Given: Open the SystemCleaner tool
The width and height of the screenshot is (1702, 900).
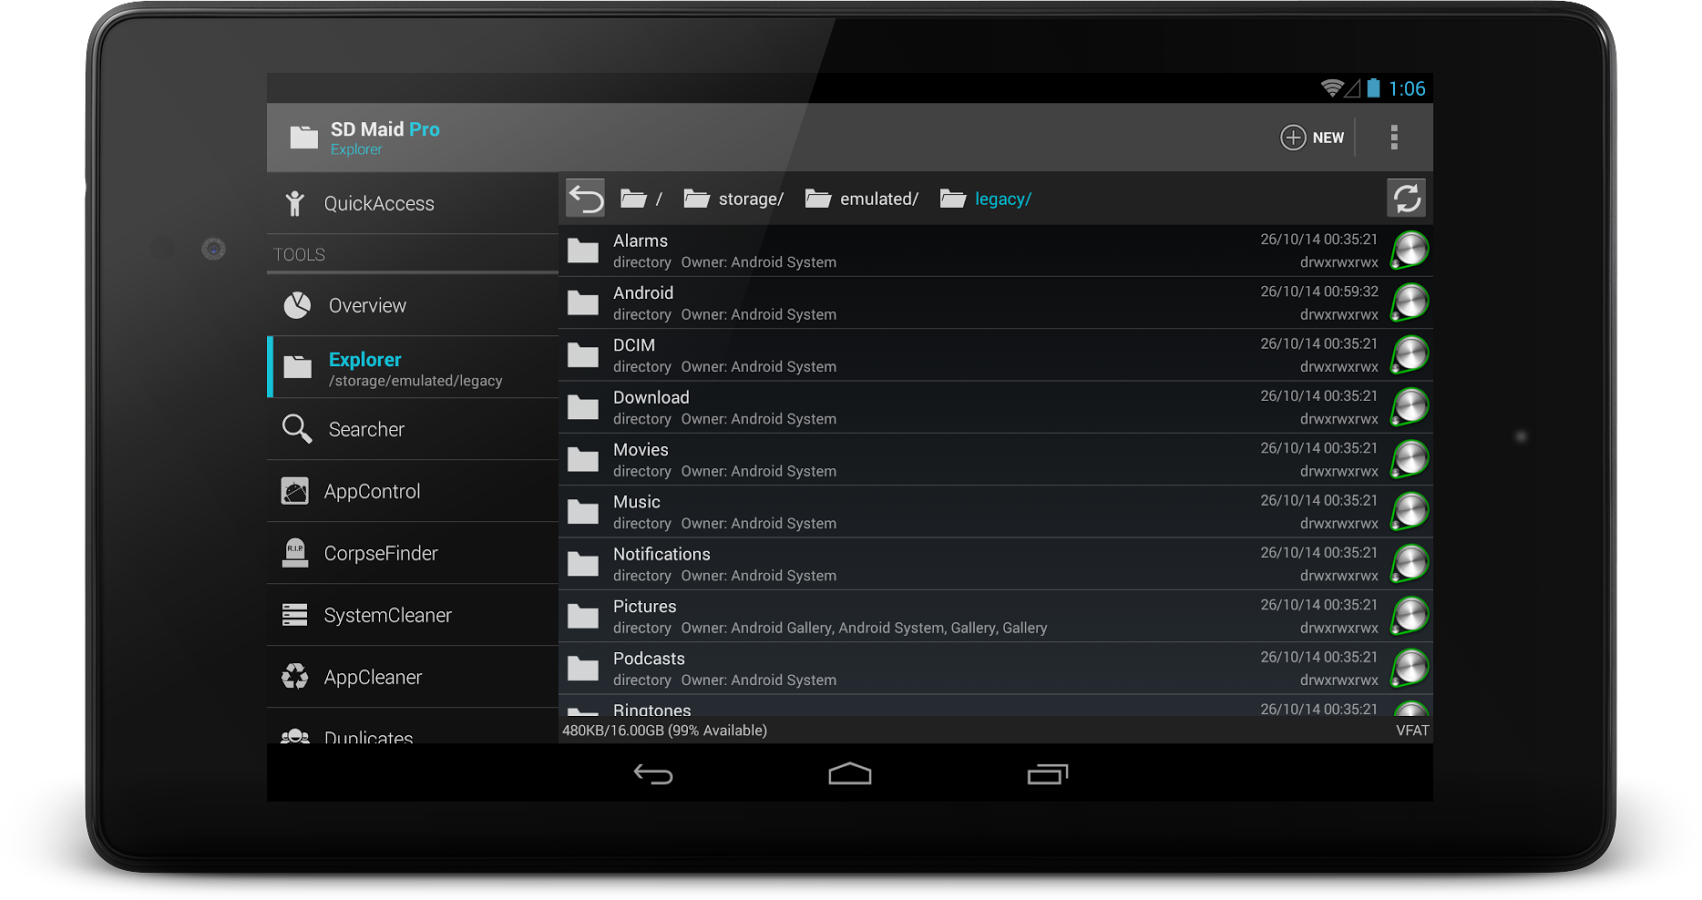Looking at the screenshot, I should (x=412, y=615).
